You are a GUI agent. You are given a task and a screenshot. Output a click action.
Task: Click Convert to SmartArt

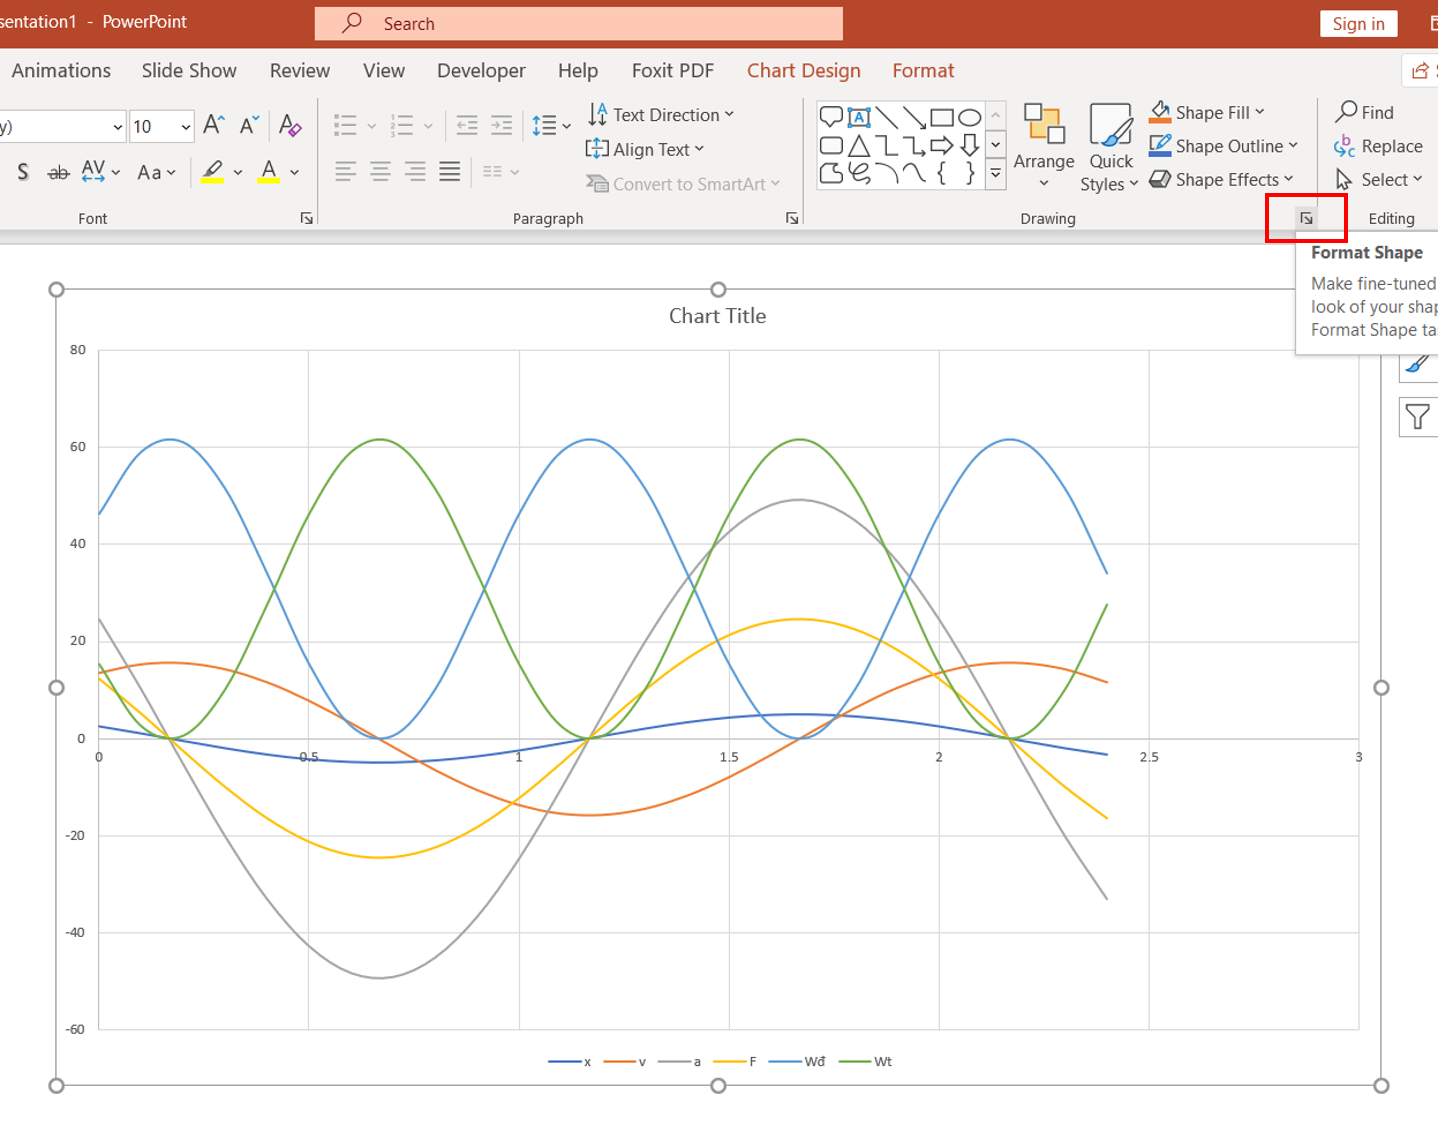tap(683, 184)
